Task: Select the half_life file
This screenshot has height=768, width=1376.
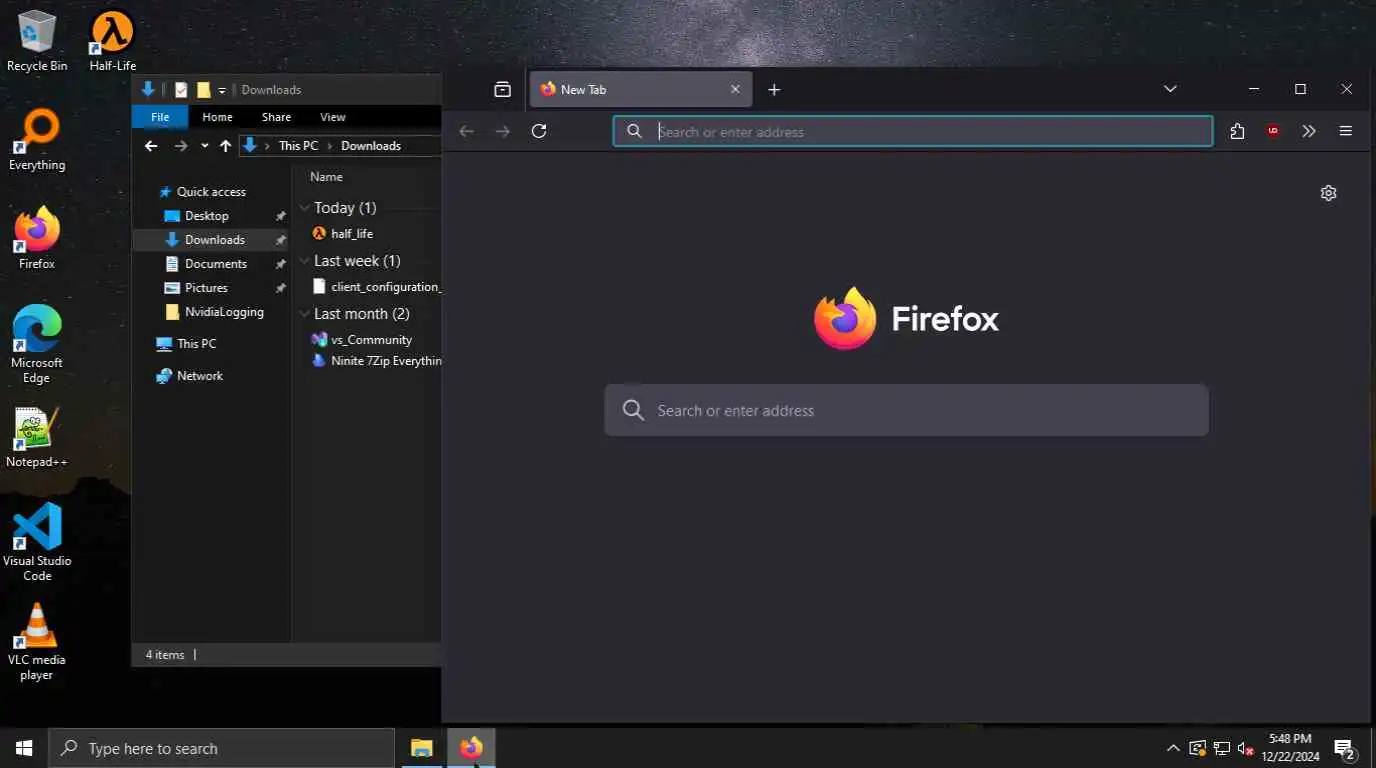Action: tap(343, 234)
